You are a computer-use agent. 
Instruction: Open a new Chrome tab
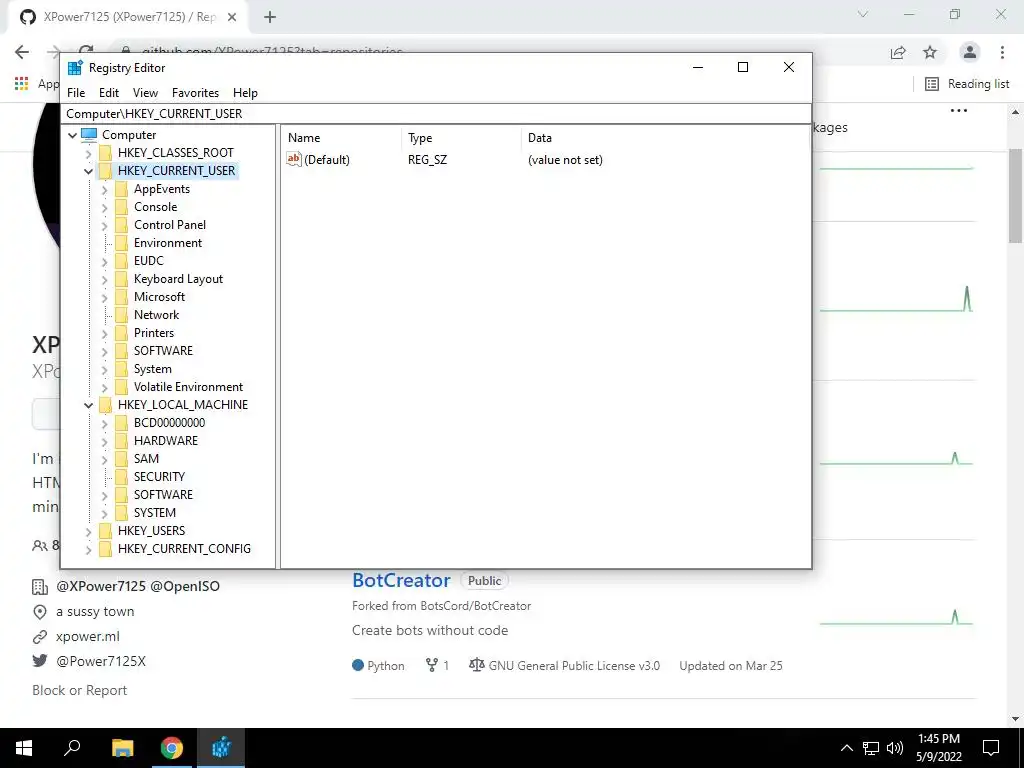point(270,18)
